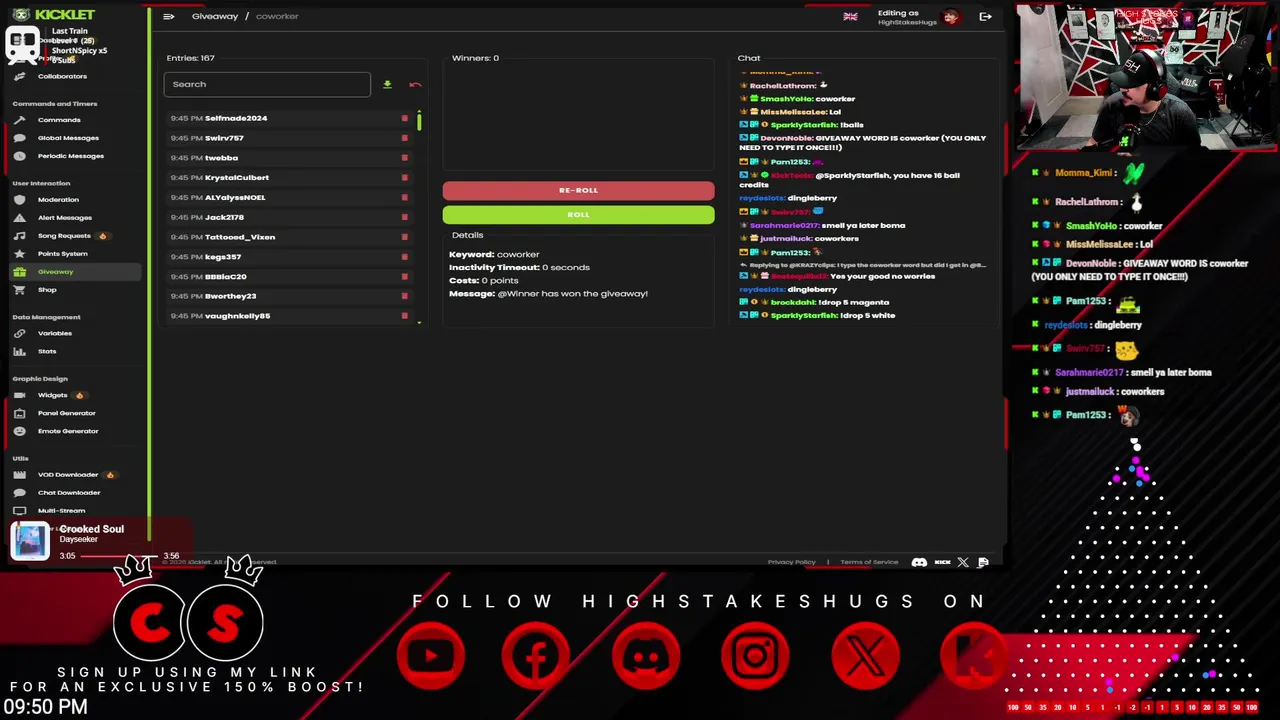Click the Kicklet logo
Image resolution: width=1280 pixels, height=720 pixels.
[53, 15]
